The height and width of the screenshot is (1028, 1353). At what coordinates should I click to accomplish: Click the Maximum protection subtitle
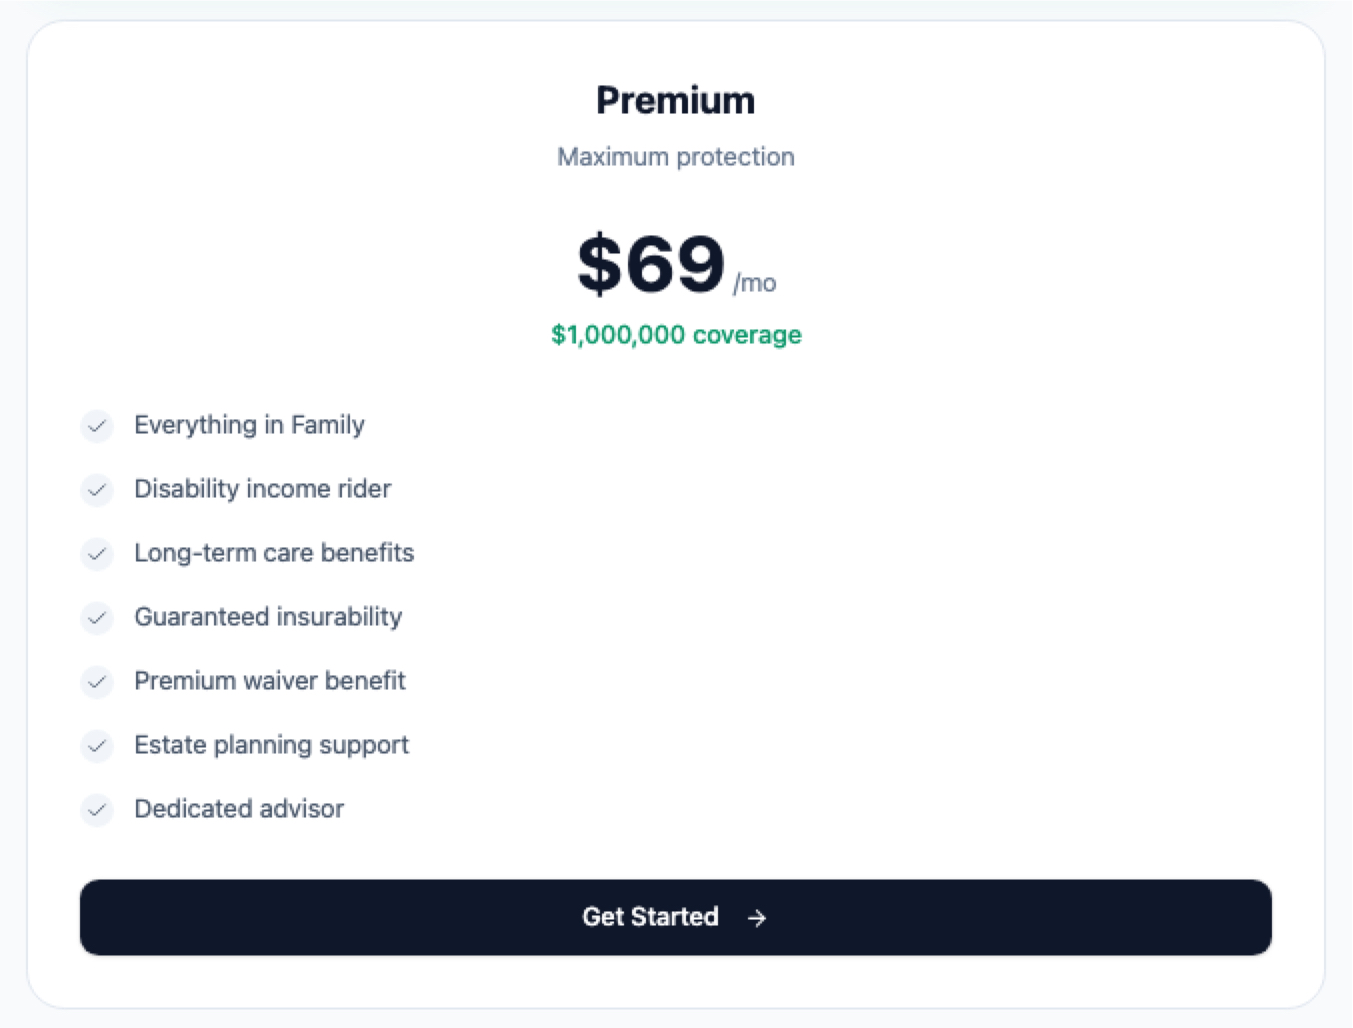[676, 157]
